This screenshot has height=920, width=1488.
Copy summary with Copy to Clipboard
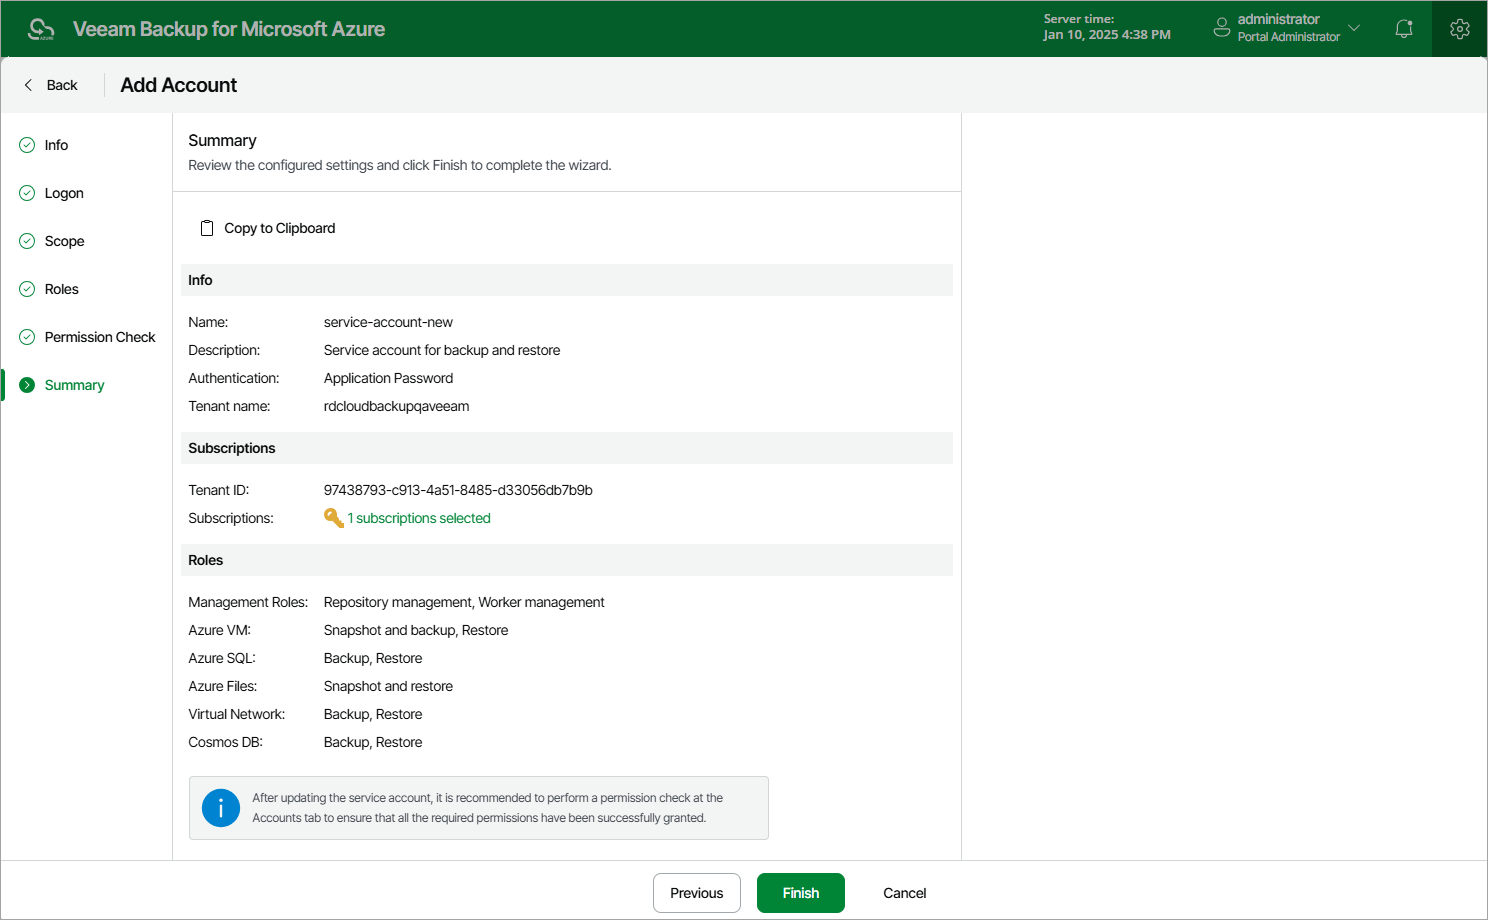280,228
